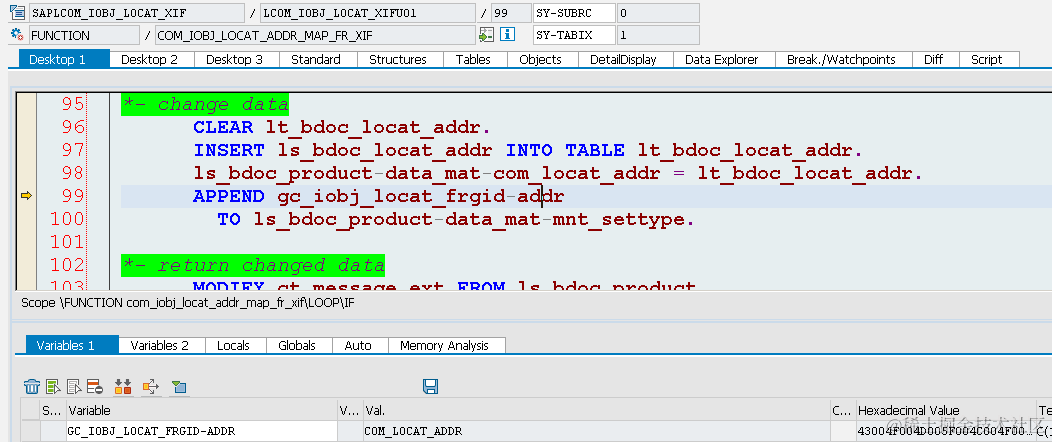Click the Scope path text below the editor
Viewport: 1052px width, 442px height.
coord(188,302)
